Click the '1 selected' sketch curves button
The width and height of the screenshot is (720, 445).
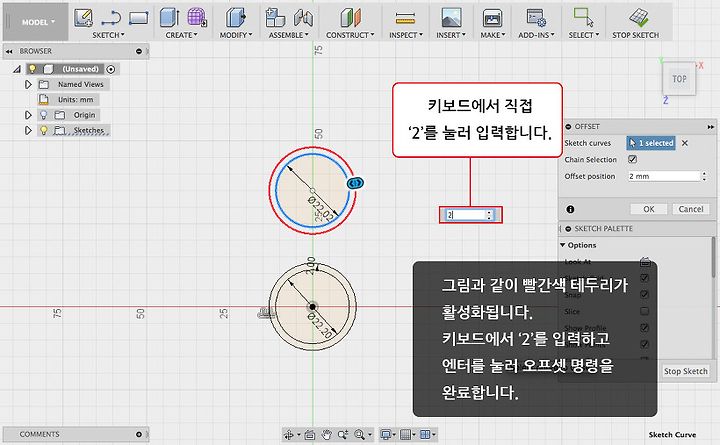point(651,143)
